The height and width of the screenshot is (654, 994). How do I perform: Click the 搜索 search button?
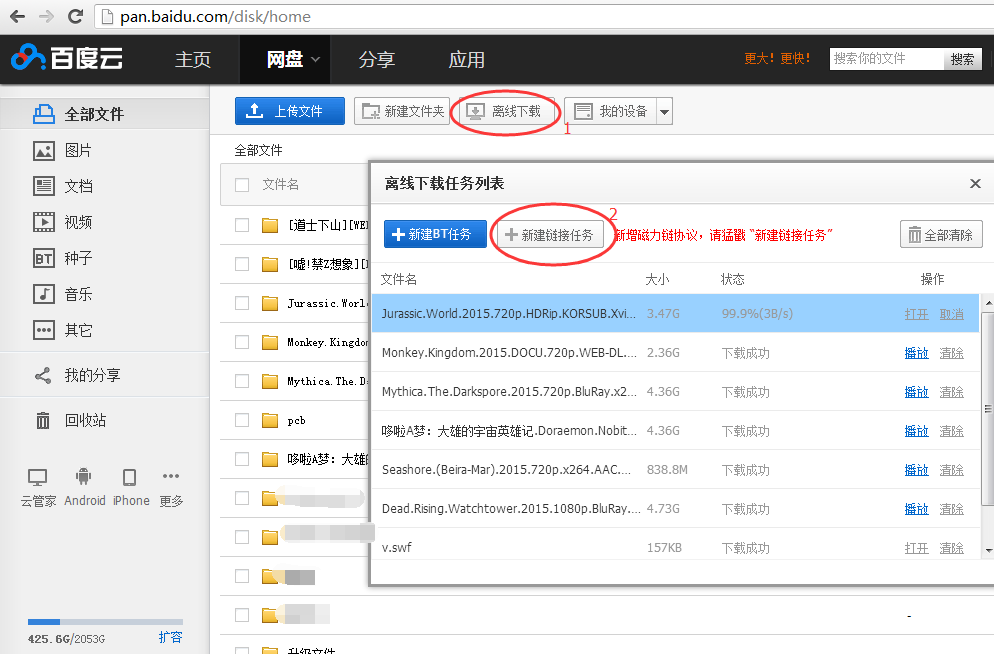click(962, 59)
